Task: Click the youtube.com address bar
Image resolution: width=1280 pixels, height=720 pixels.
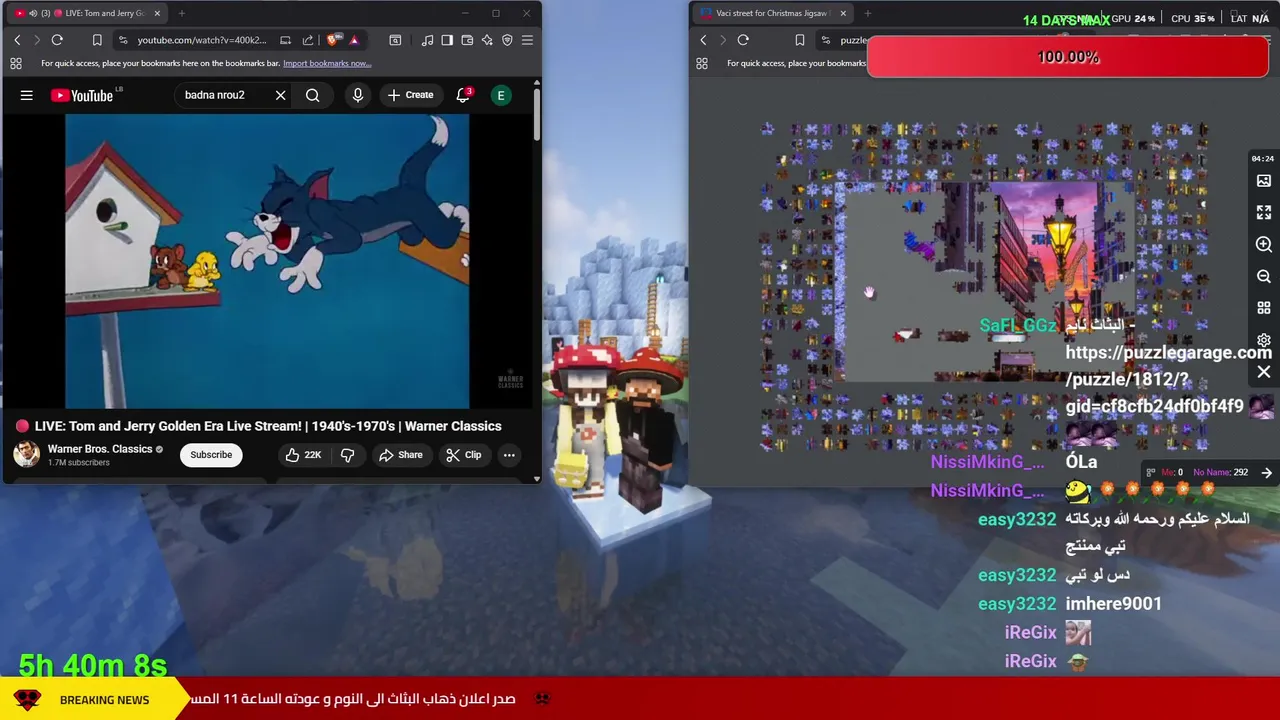Action: click(201, 40)
